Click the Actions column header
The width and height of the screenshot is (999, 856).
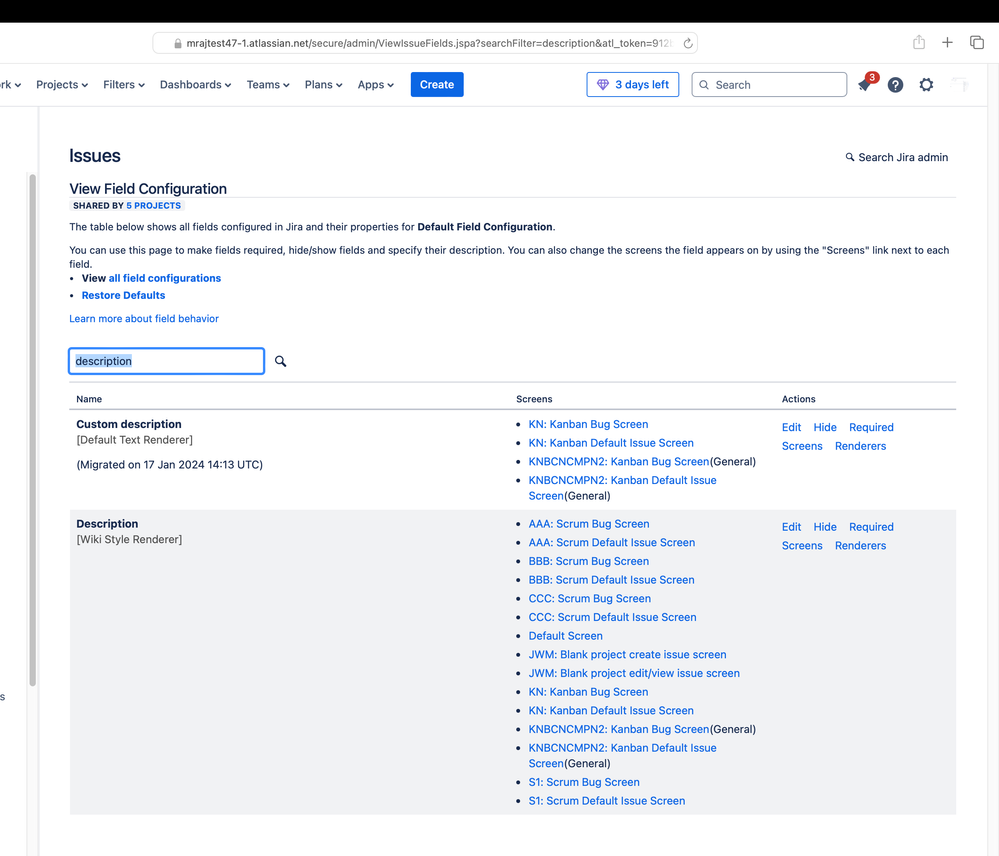[798, 399]
